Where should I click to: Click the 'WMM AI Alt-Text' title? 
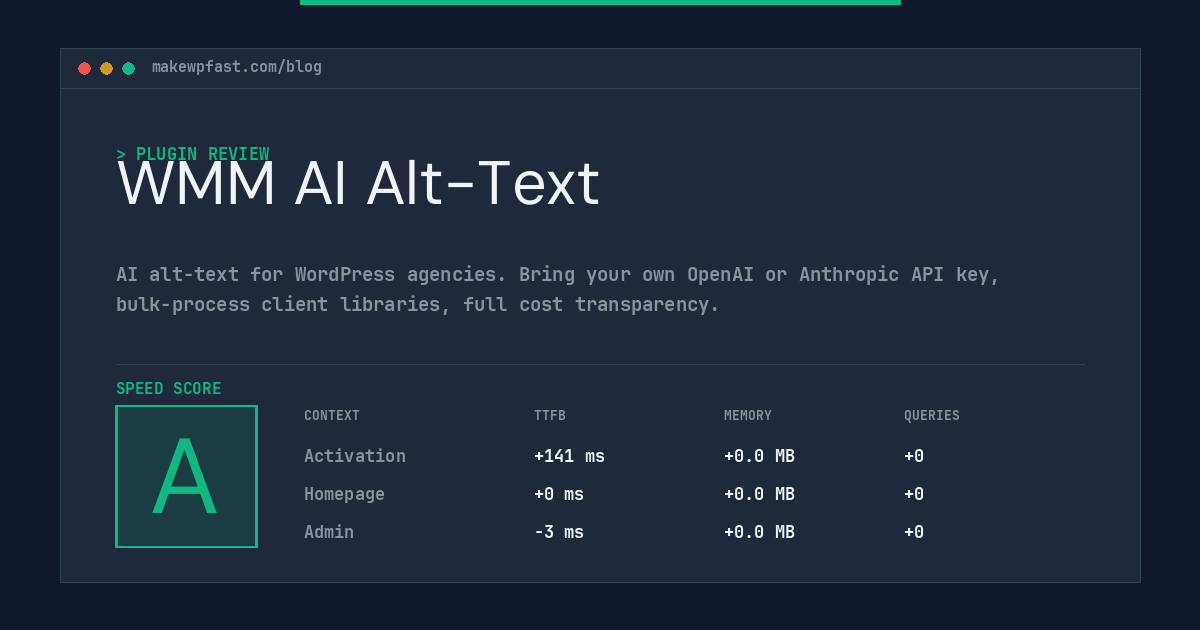358,184
